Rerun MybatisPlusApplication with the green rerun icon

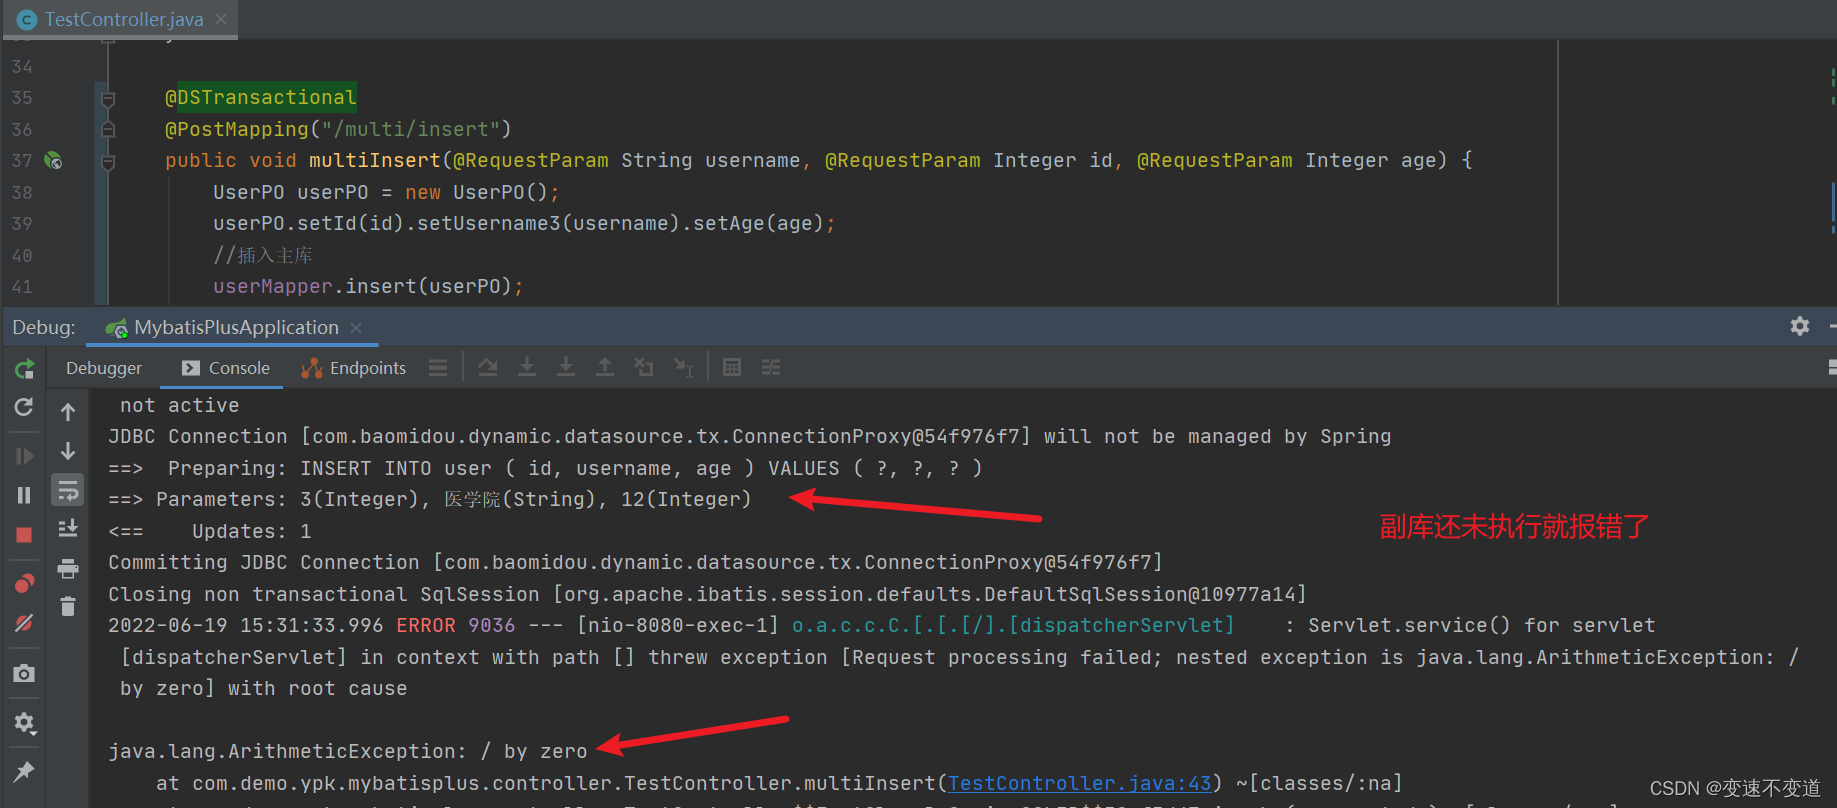tap(24, 369)
